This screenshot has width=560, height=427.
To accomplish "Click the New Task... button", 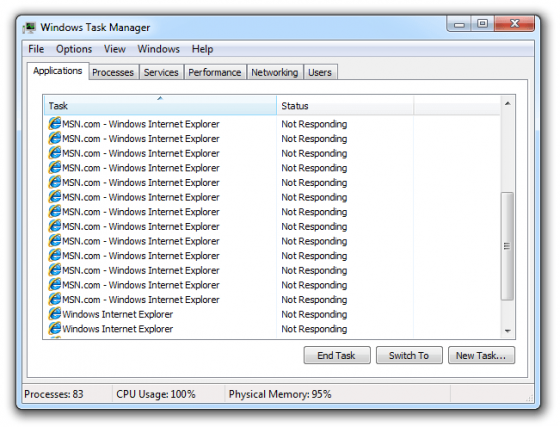I will 481,355.
